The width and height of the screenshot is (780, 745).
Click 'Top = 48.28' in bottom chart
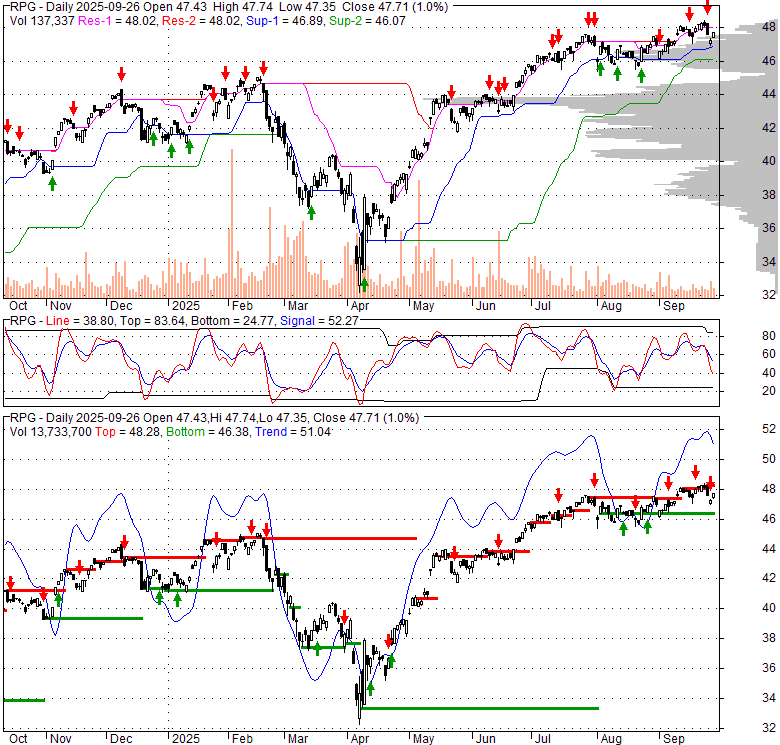(x=128, y=432)
